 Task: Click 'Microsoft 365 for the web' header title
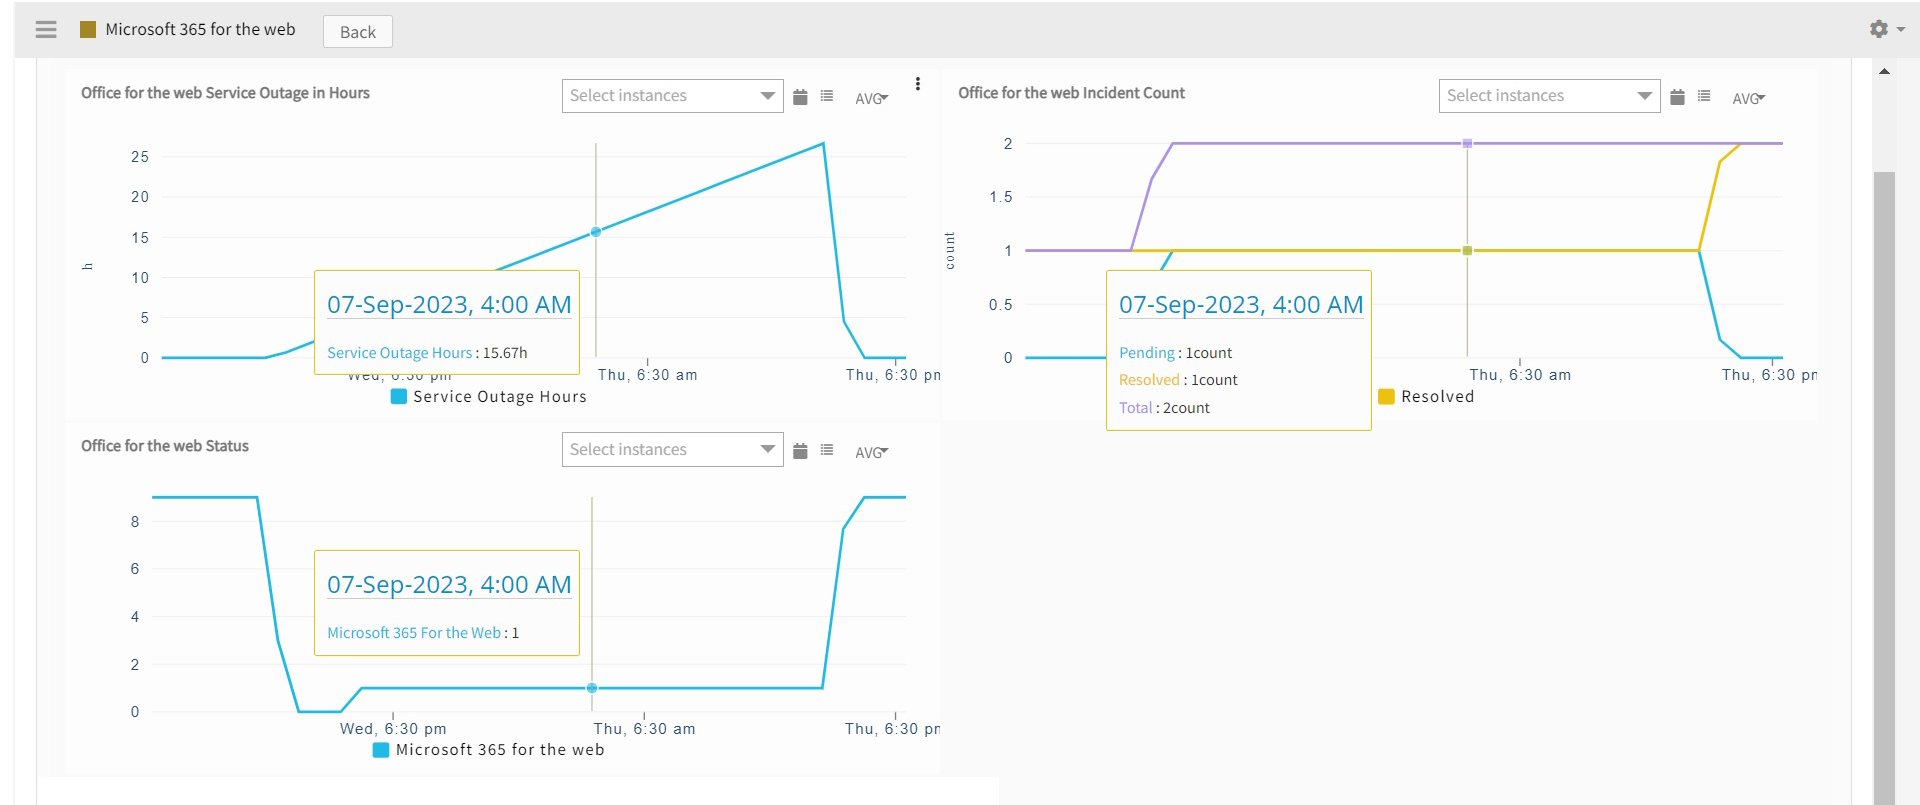click(x=200, y=30)
